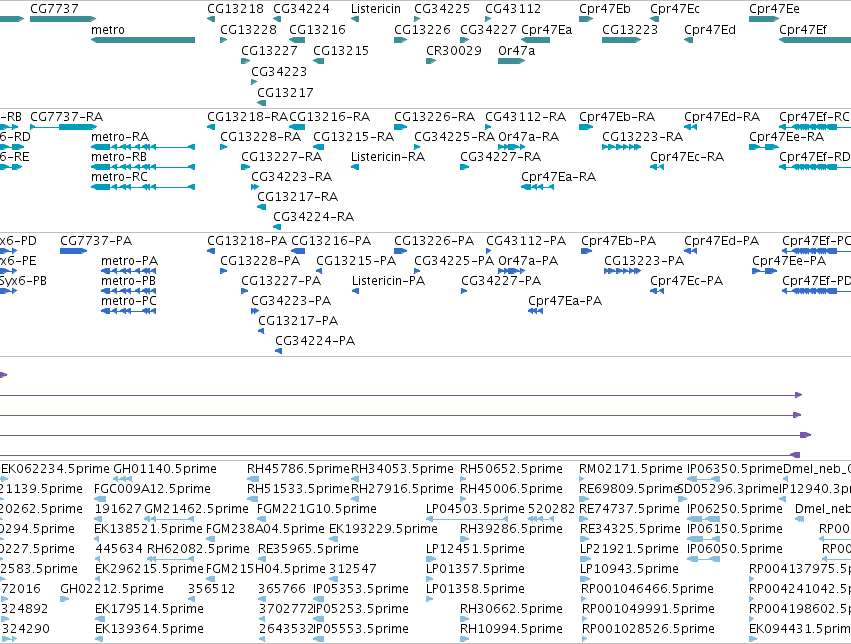Viewport: 851px width, 644px height.
Task: Click the Cpr47Ea-PA protein label
Action: (x=565, y=301)
